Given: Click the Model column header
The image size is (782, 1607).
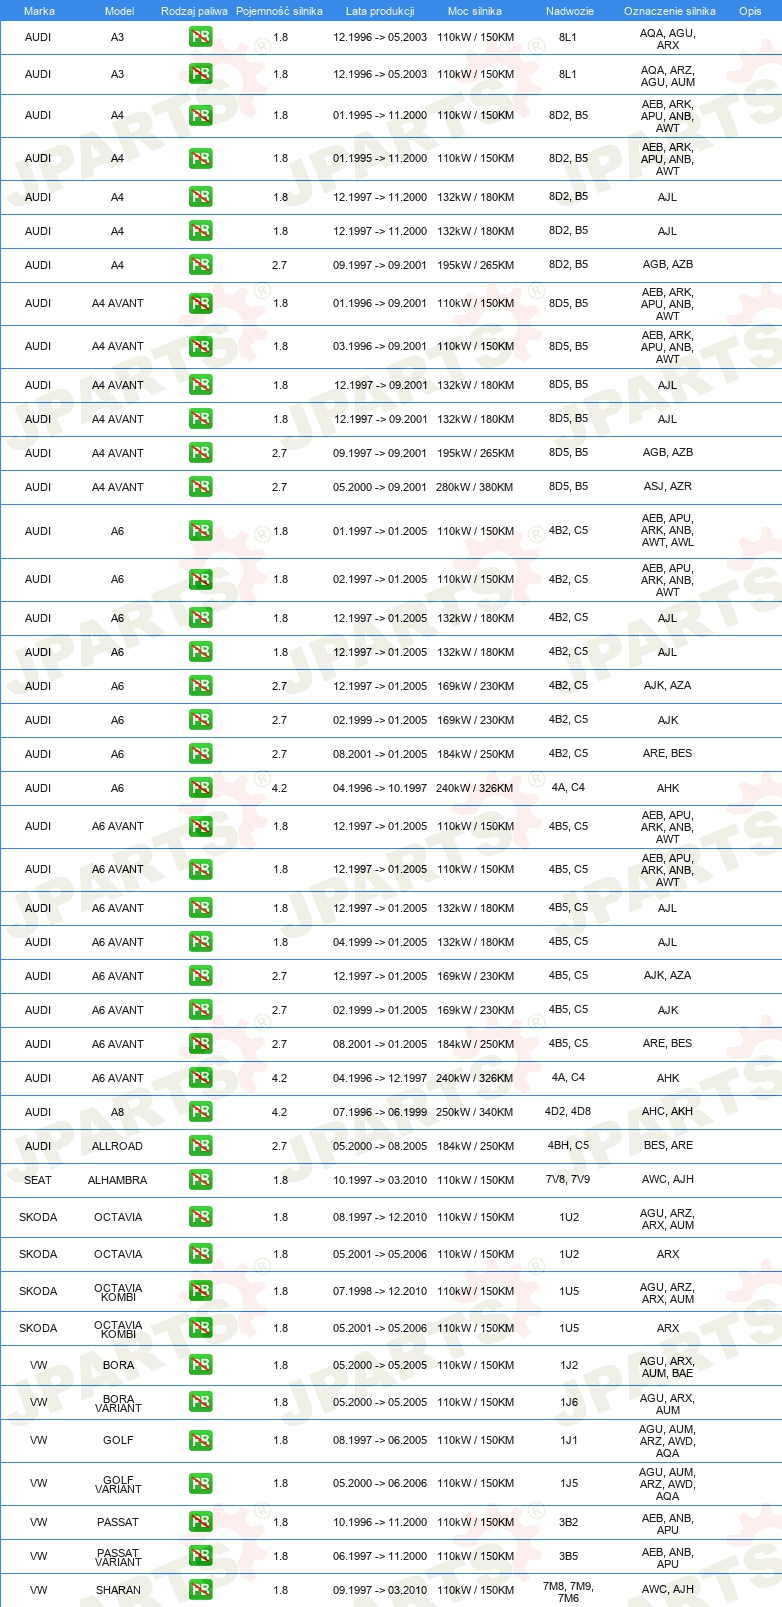Looking at the screenshot, I should tap(119, 11).
